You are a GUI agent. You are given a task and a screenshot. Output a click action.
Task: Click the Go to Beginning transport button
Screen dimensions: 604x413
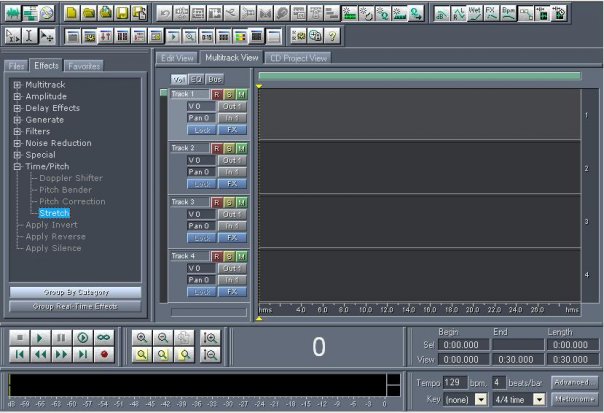[x=21, y=355]
